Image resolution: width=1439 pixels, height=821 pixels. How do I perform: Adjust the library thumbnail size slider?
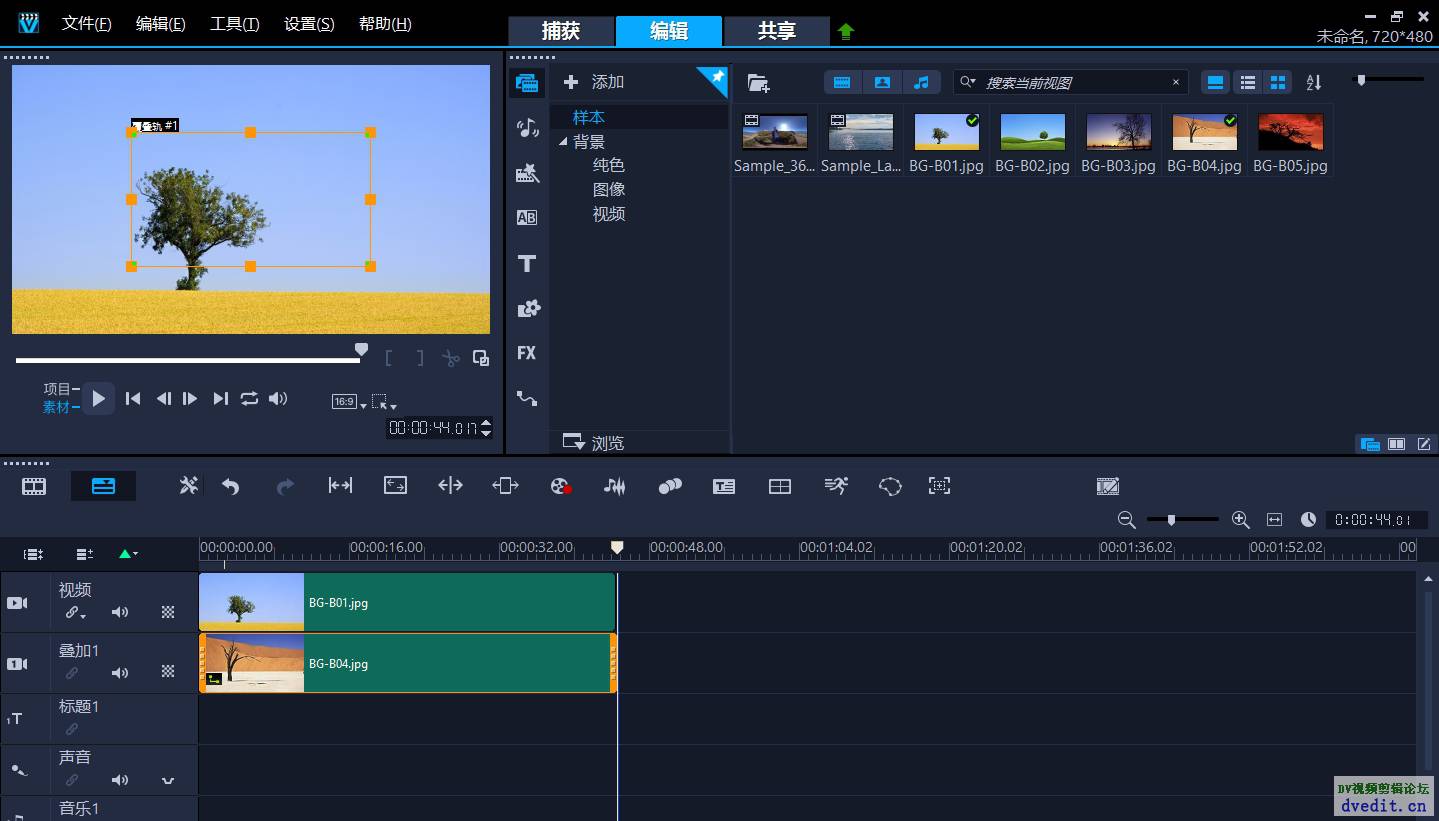(1360, 80)
